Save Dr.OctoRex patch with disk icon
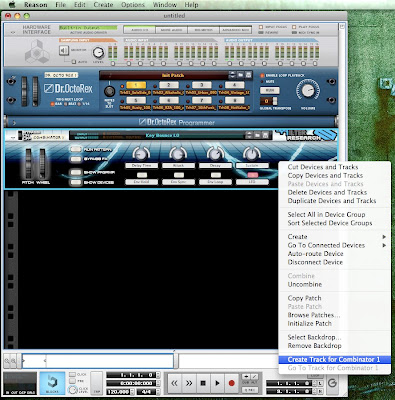Screen dimensions: 395x400 point(248,75)
